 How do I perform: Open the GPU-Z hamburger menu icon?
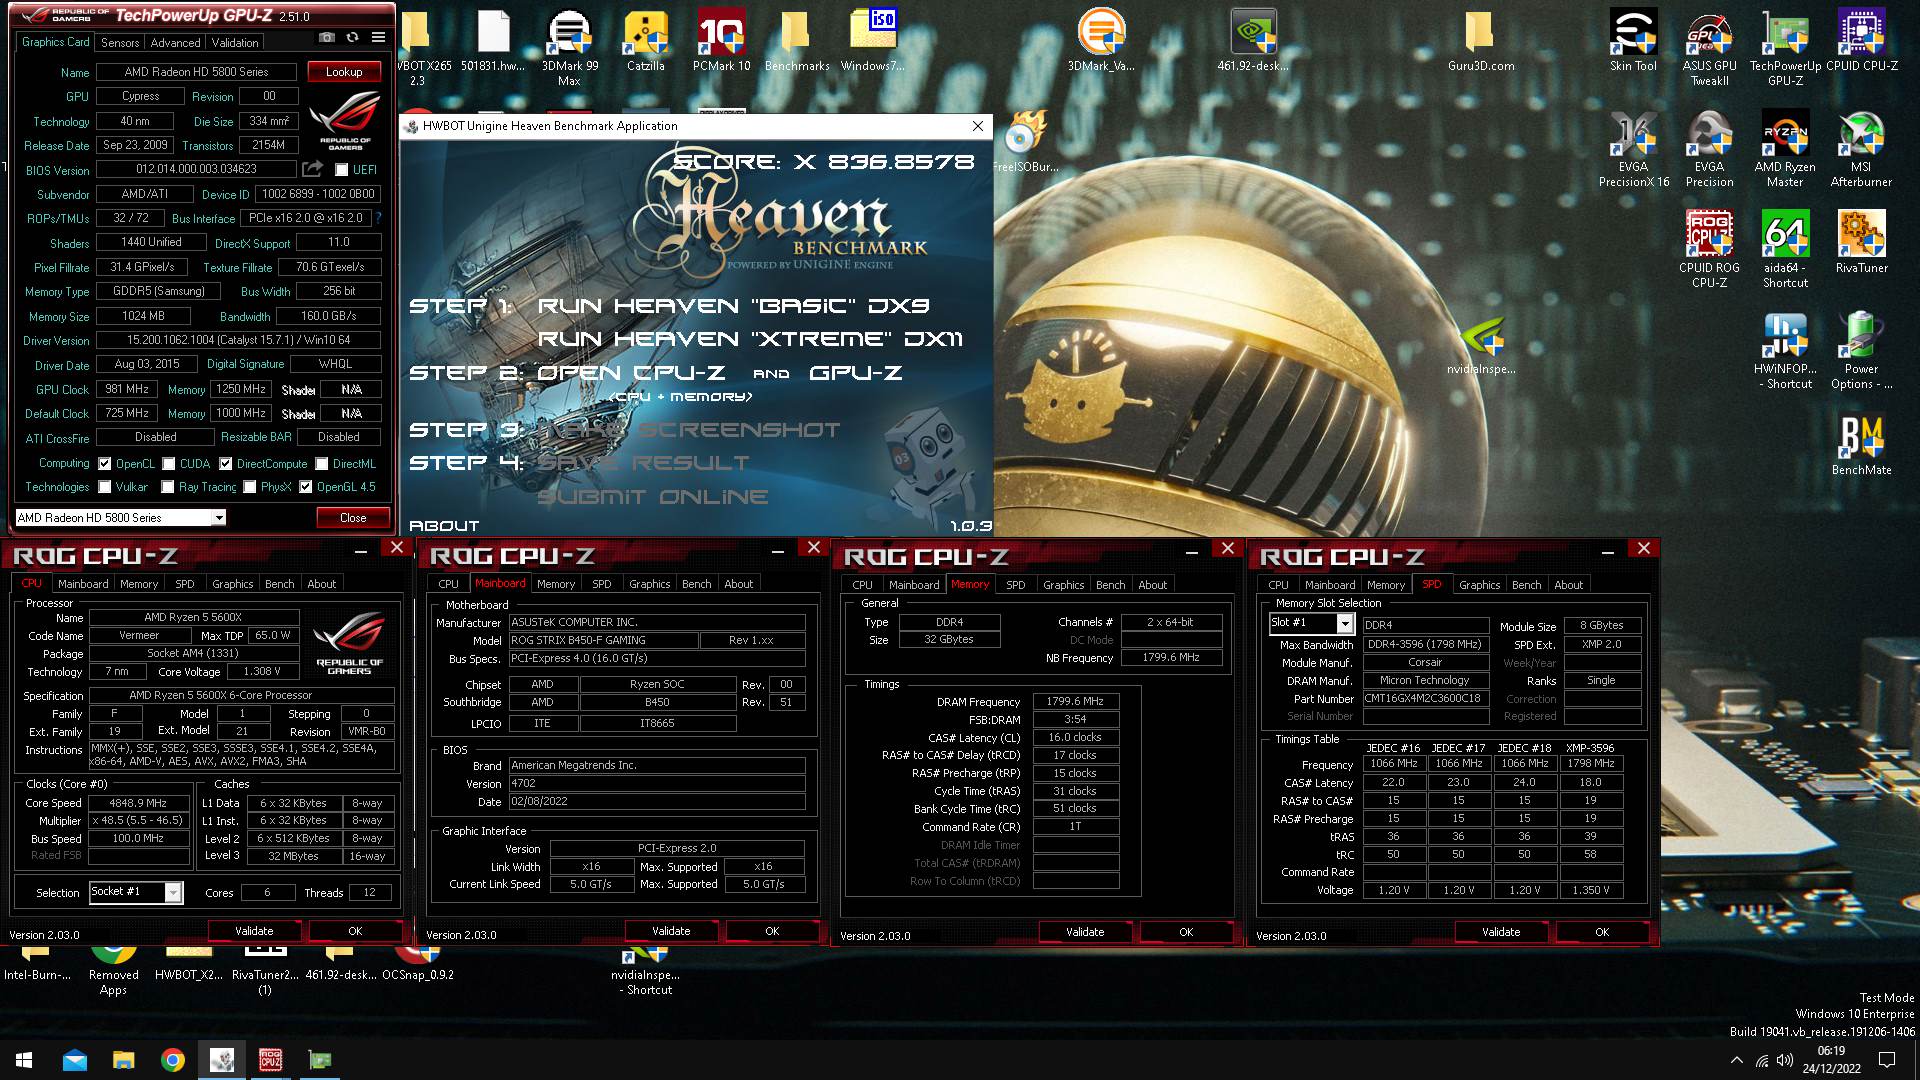378,38
